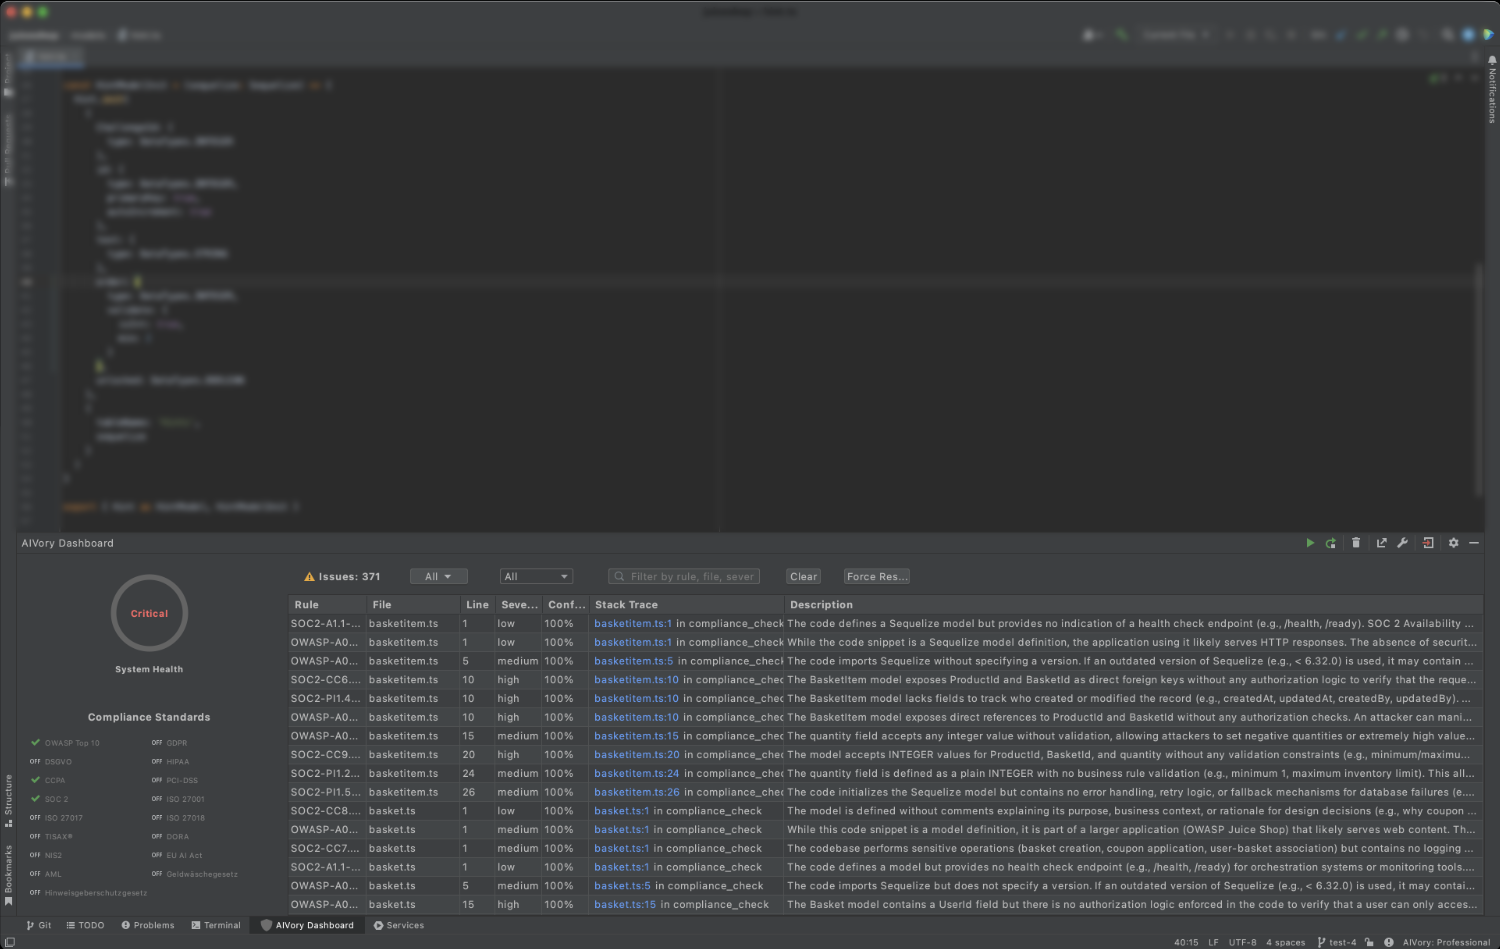Enable the TISAX compliance standard
The image size is (1500, 949).
(52, 837)
